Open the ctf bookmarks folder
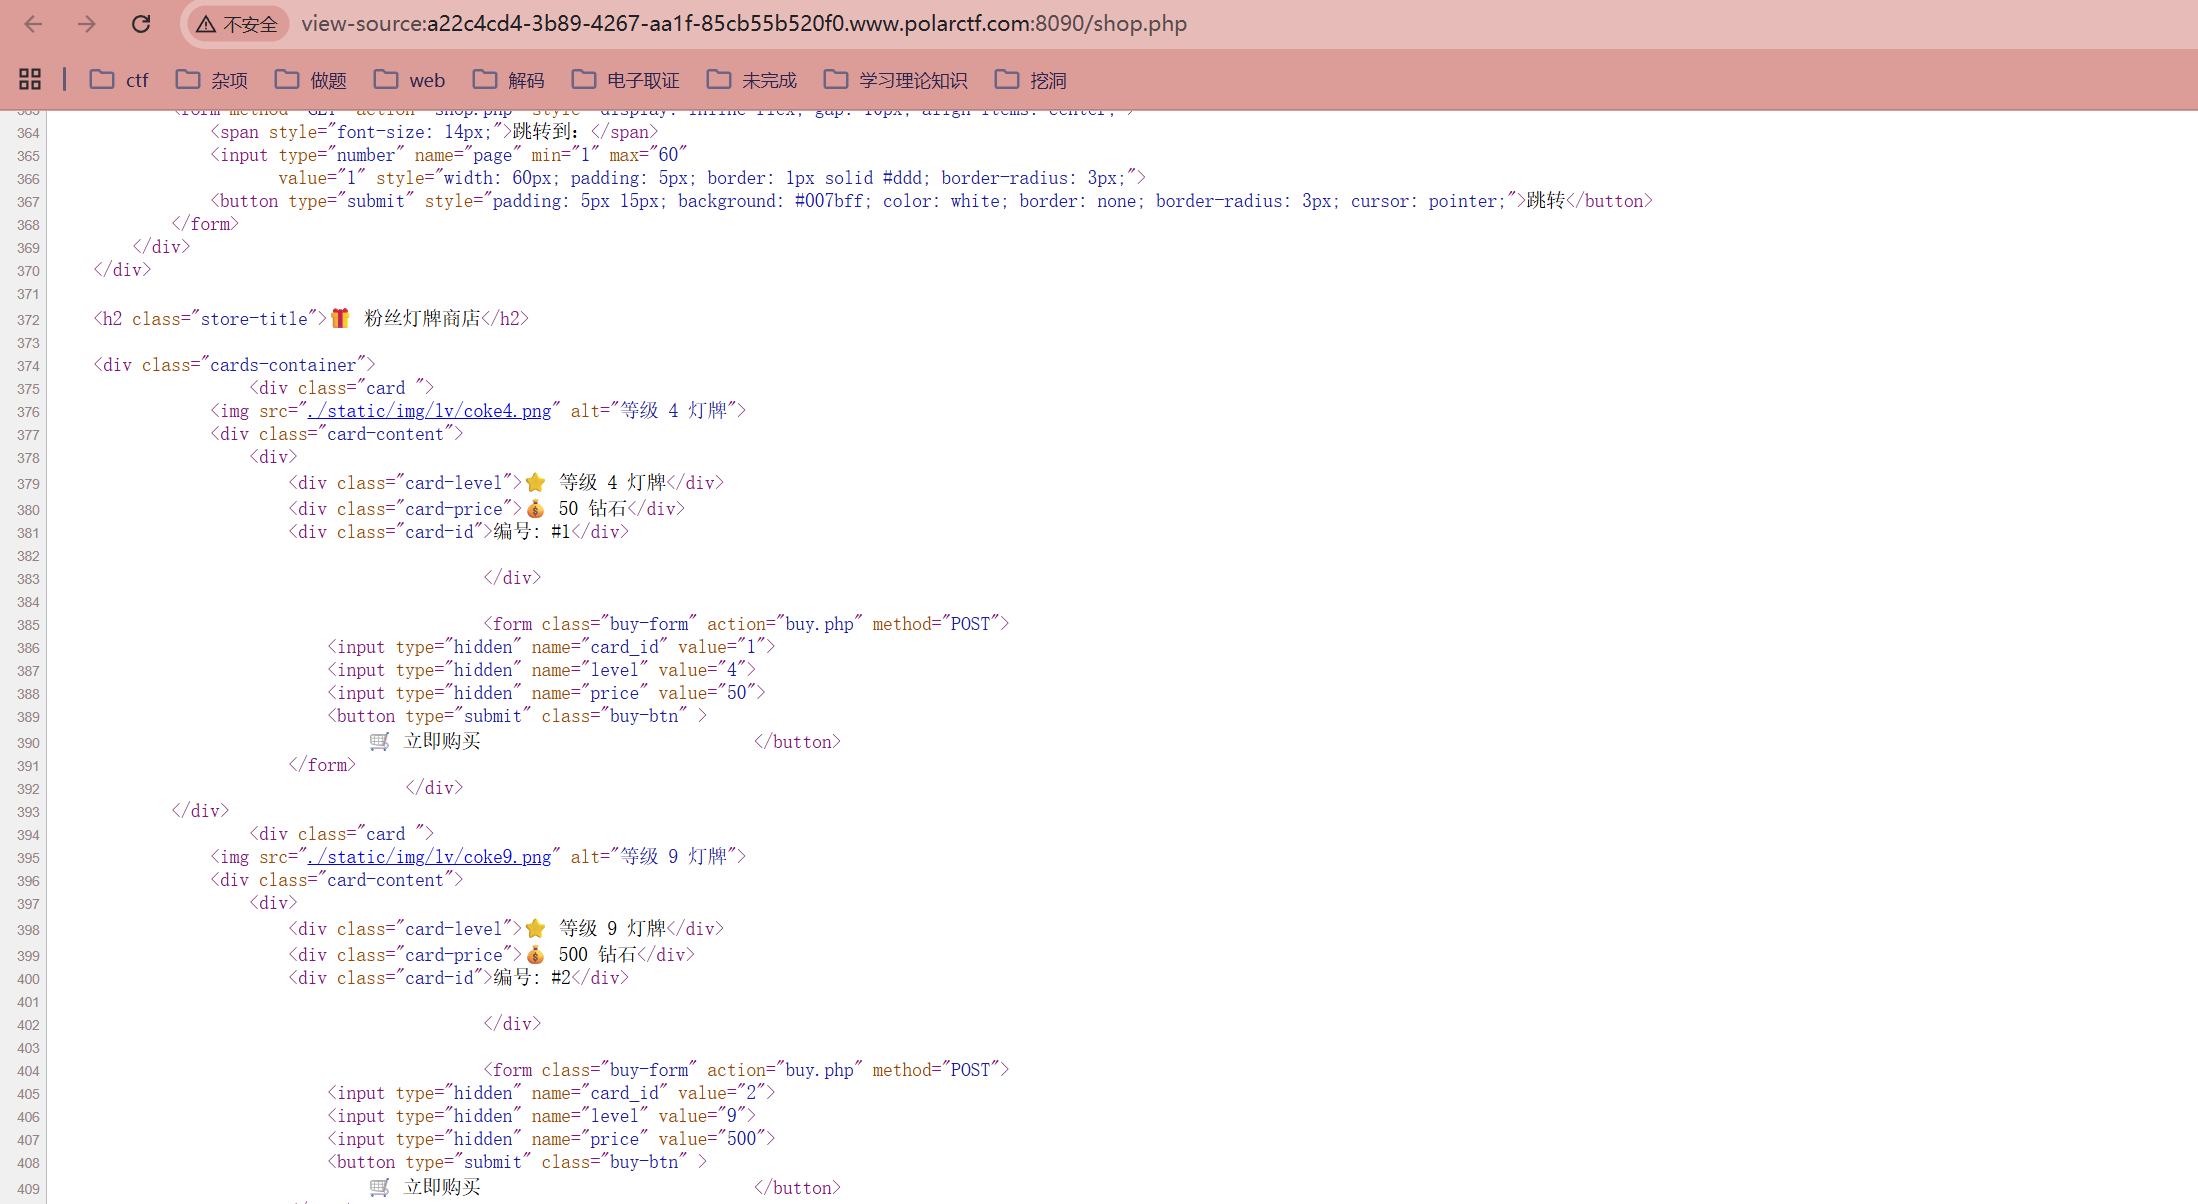 tap(119, 80)
